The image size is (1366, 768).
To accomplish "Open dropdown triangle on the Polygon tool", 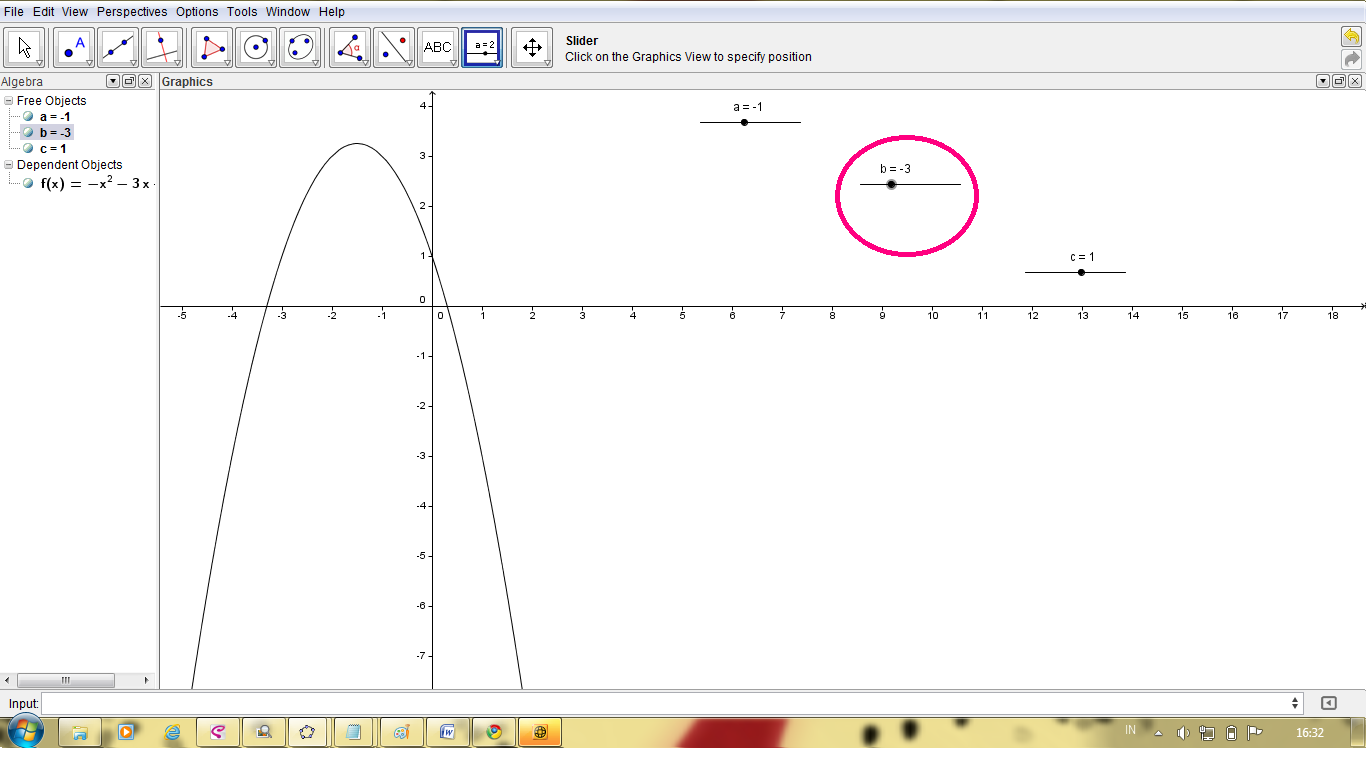I will 227,63.
